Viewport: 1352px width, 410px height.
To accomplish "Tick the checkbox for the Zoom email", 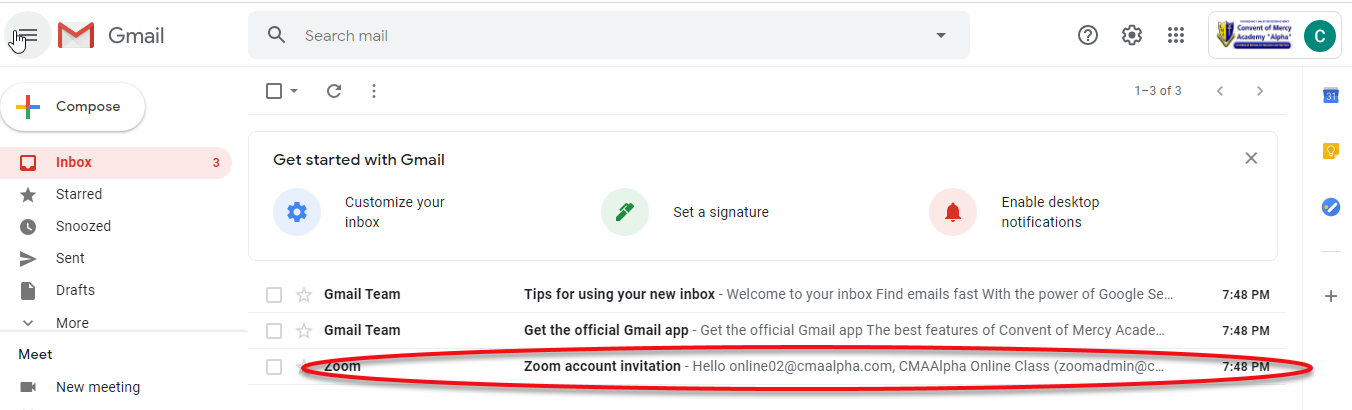I will (x=274, y=367).
